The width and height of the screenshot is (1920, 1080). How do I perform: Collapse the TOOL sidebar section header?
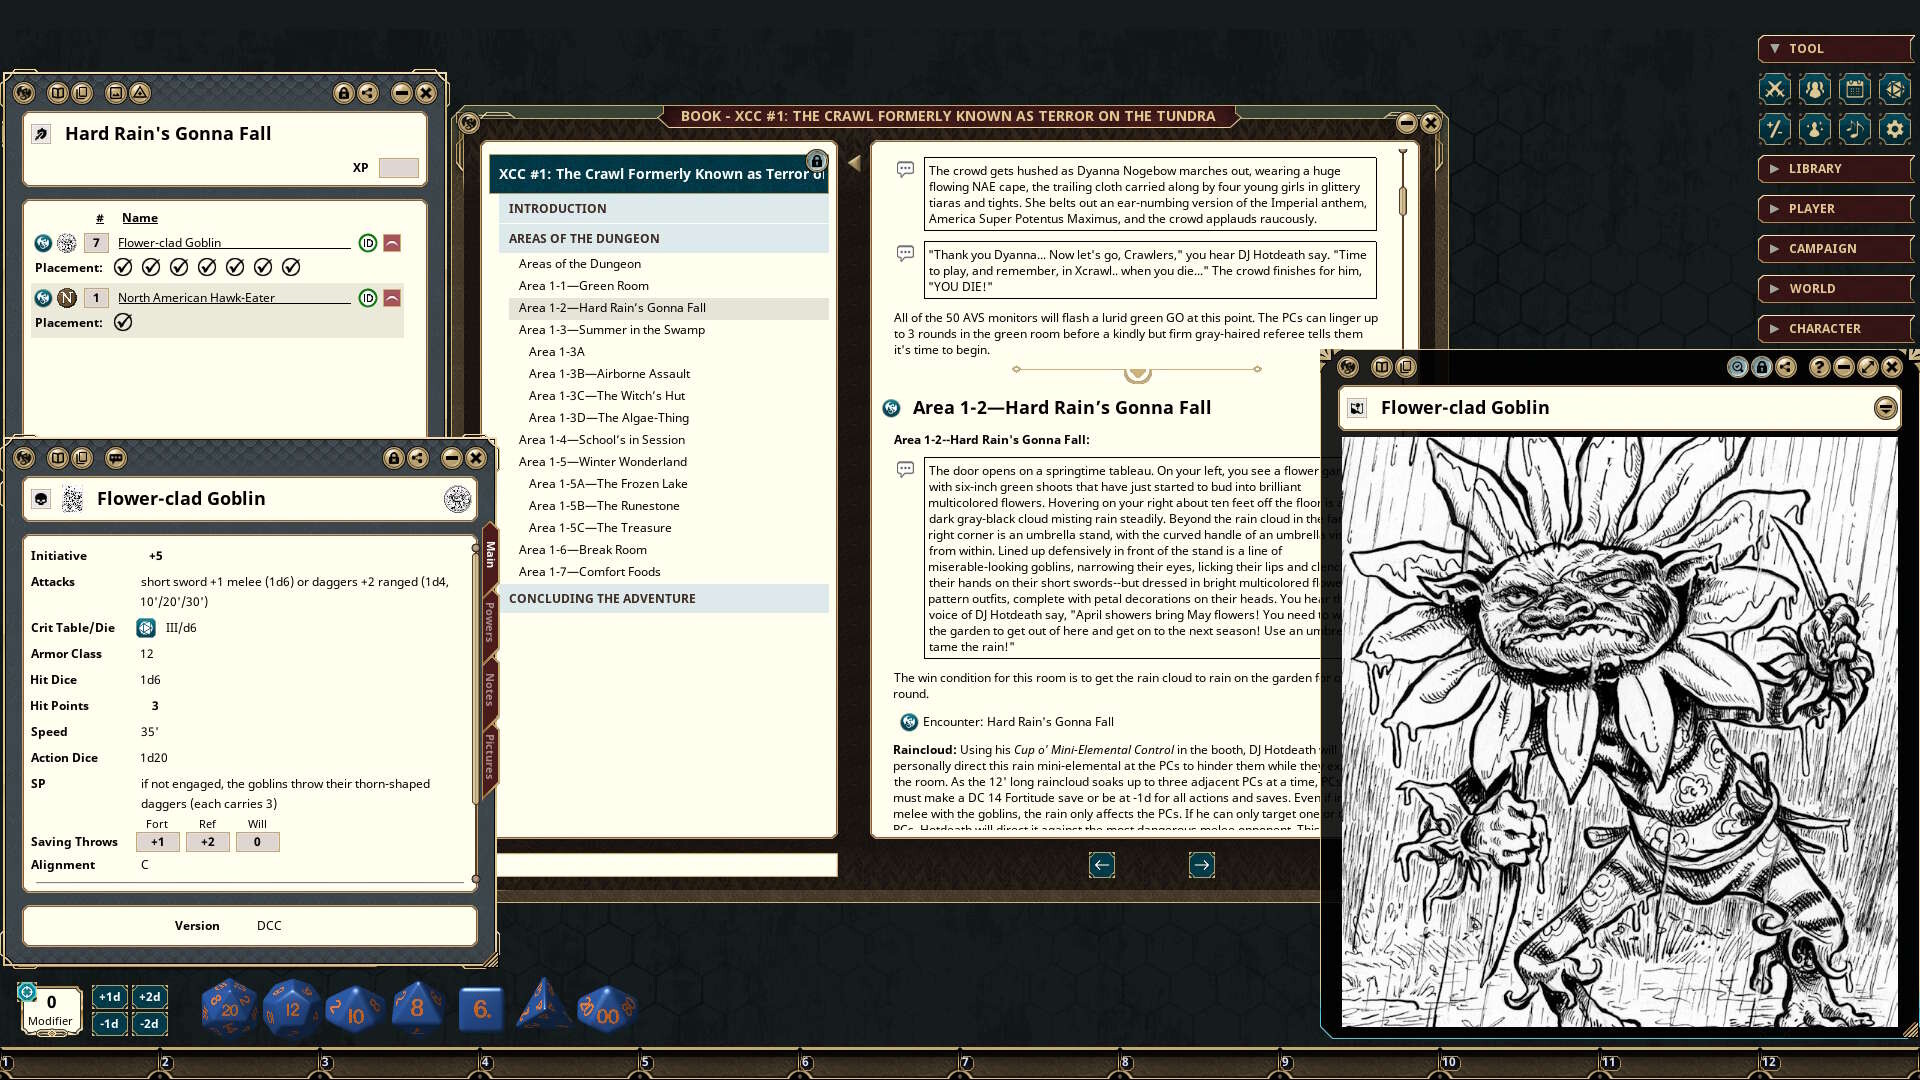pos(1835,48)
